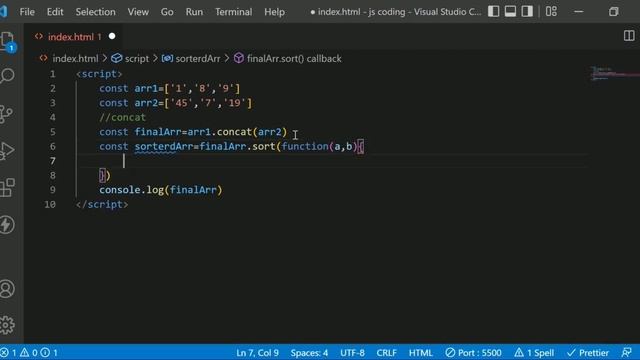Open Extensions view icon
The height and width of the screenshot is (360, 640).
[x=7, y=188]
